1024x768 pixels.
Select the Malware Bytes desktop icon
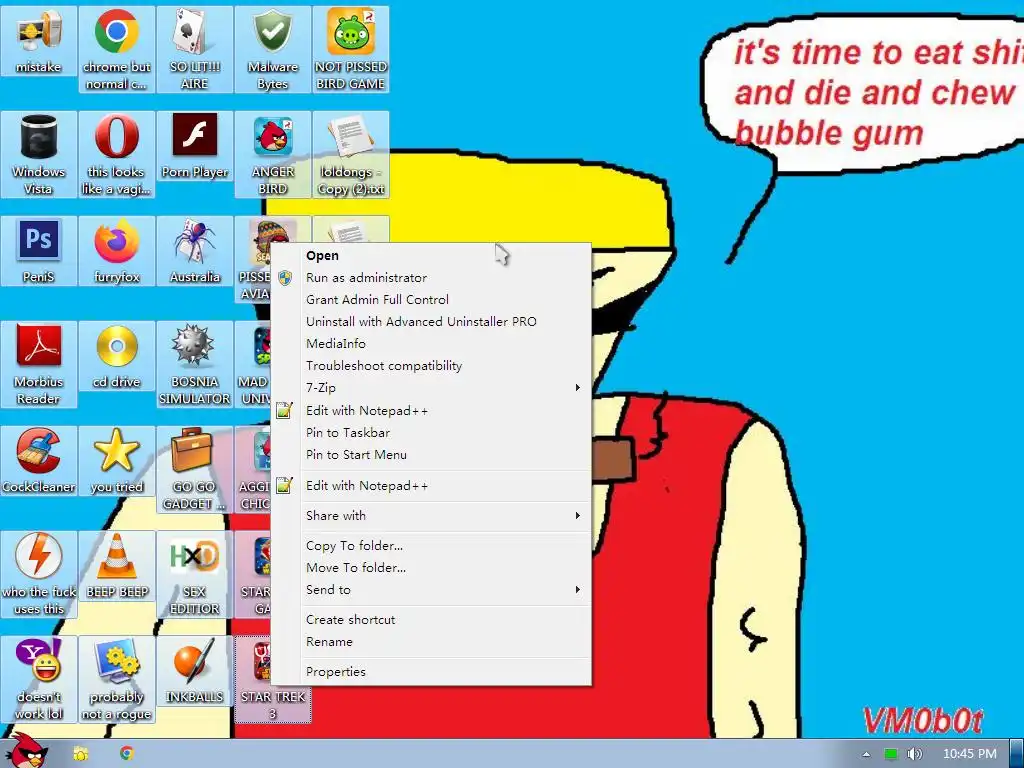(273, 50)
